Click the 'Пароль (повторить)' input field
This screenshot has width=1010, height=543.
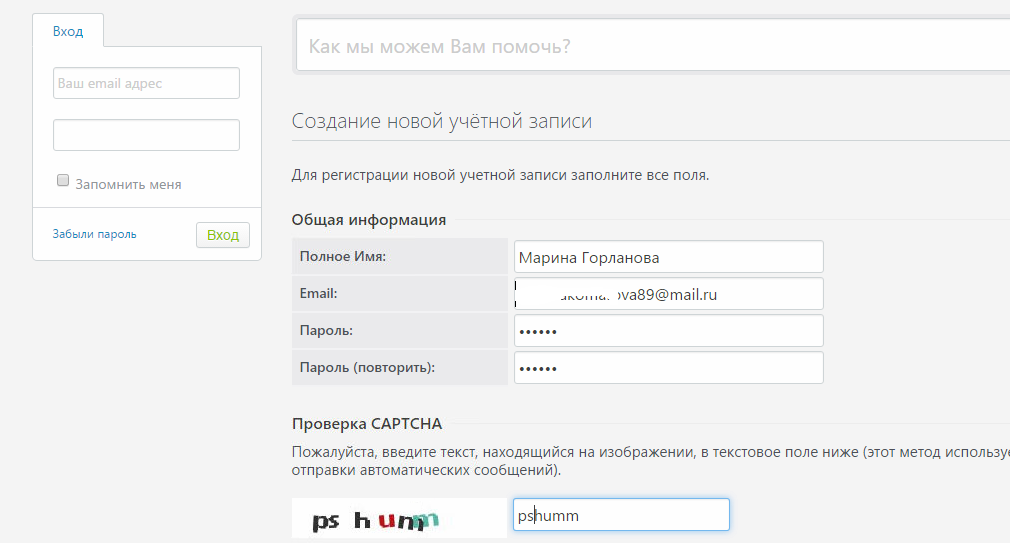tap(668, 368)
